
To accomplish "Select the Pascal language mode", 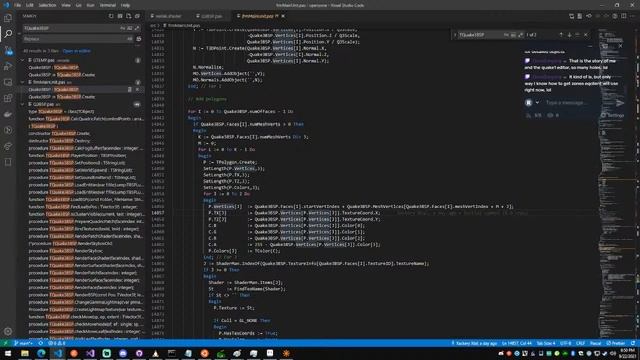I will point(596,343).
